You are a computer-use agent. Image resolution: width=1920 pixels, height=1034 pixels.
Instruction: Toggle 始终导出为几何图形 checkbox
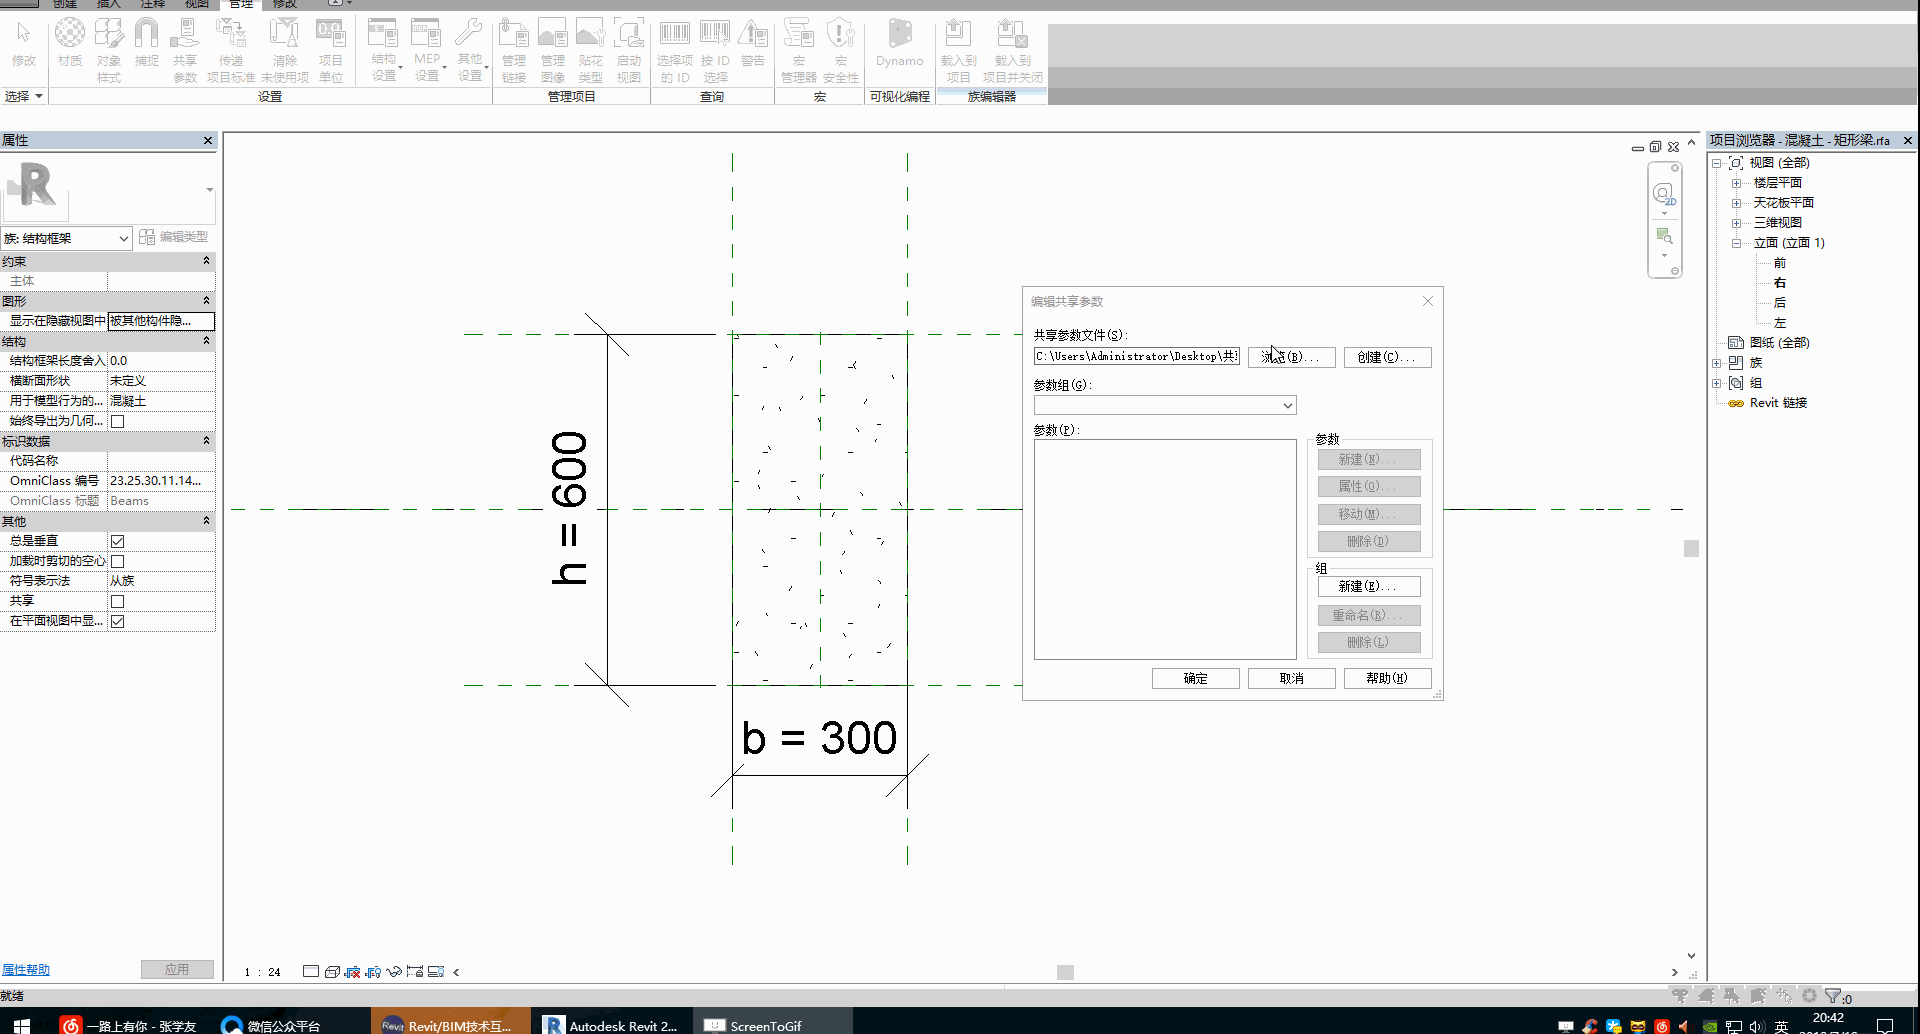pos(117,421)
